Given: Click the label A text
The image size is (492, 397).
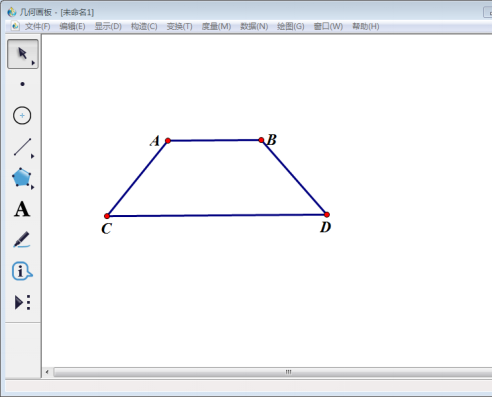Looking at the screenshot, I should coord(155,141).
